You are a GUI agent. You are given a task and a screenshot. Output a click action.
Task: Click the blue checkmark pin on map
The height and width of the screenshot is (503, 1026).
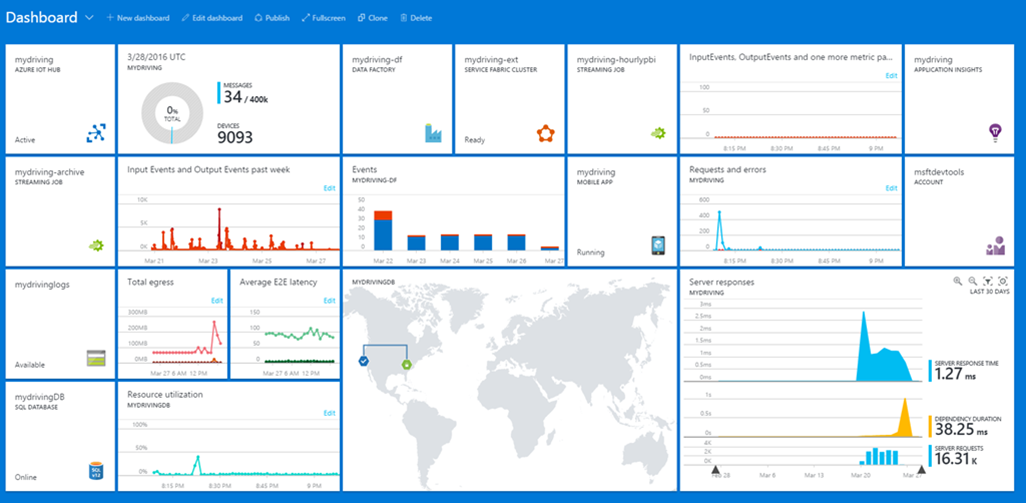[364, 360]
